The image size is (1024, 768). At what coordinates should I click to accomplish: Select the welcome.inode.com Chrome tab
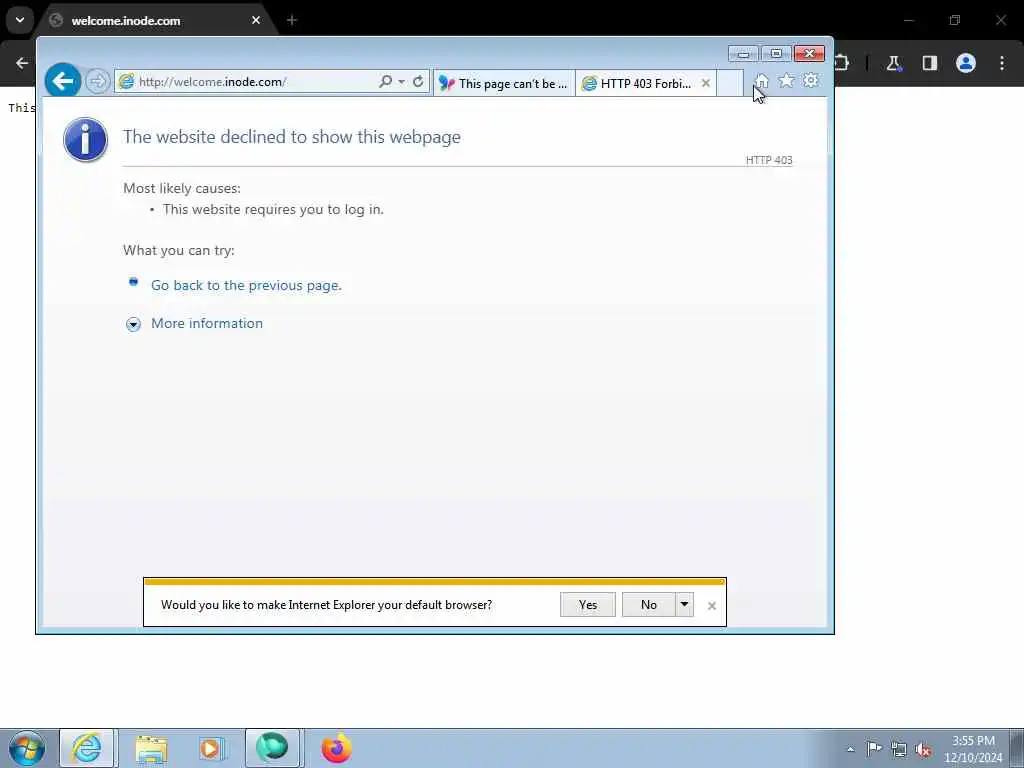click(x=155, y=21)
